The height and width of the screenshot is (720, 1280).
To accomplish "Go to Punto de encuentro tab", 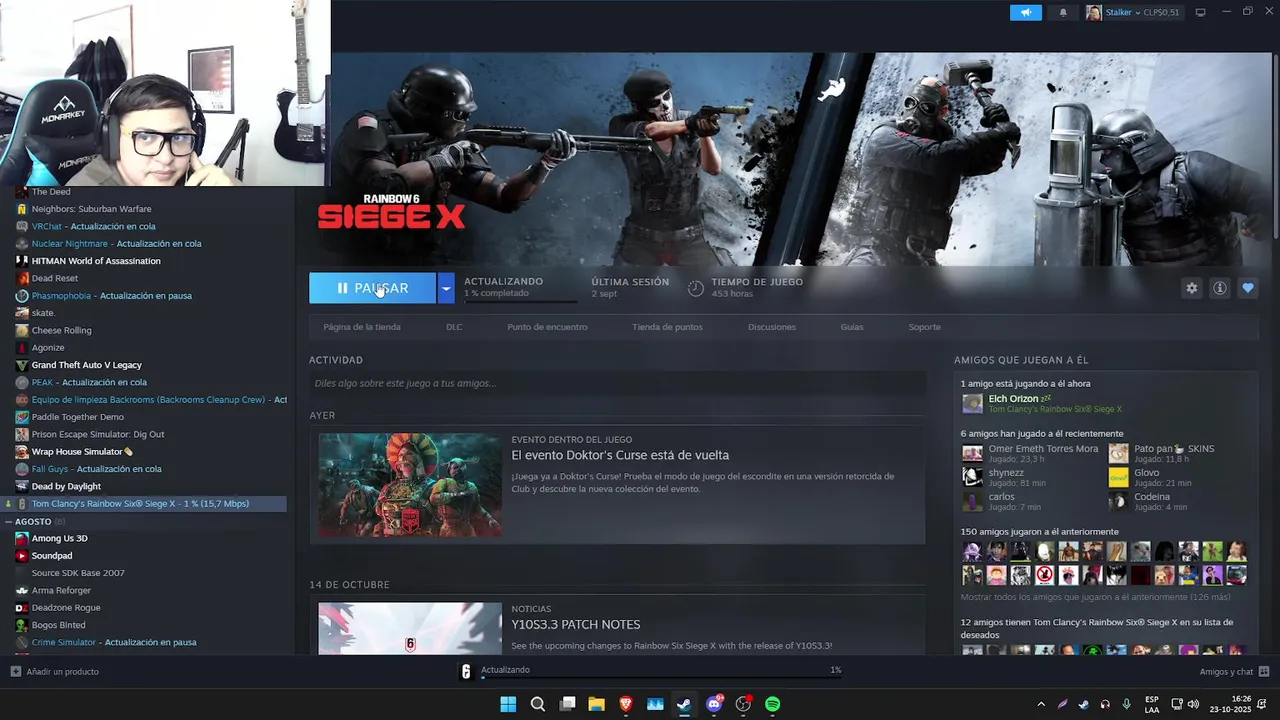I will pos(547,327).
